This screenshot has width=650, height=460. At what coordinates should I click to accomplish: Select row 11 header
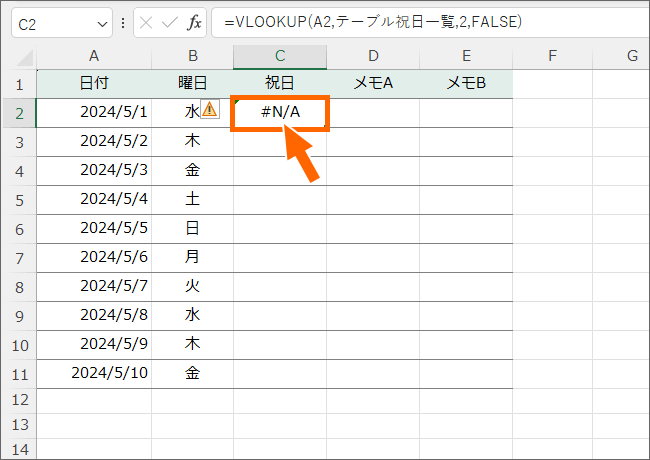(19, 374)
